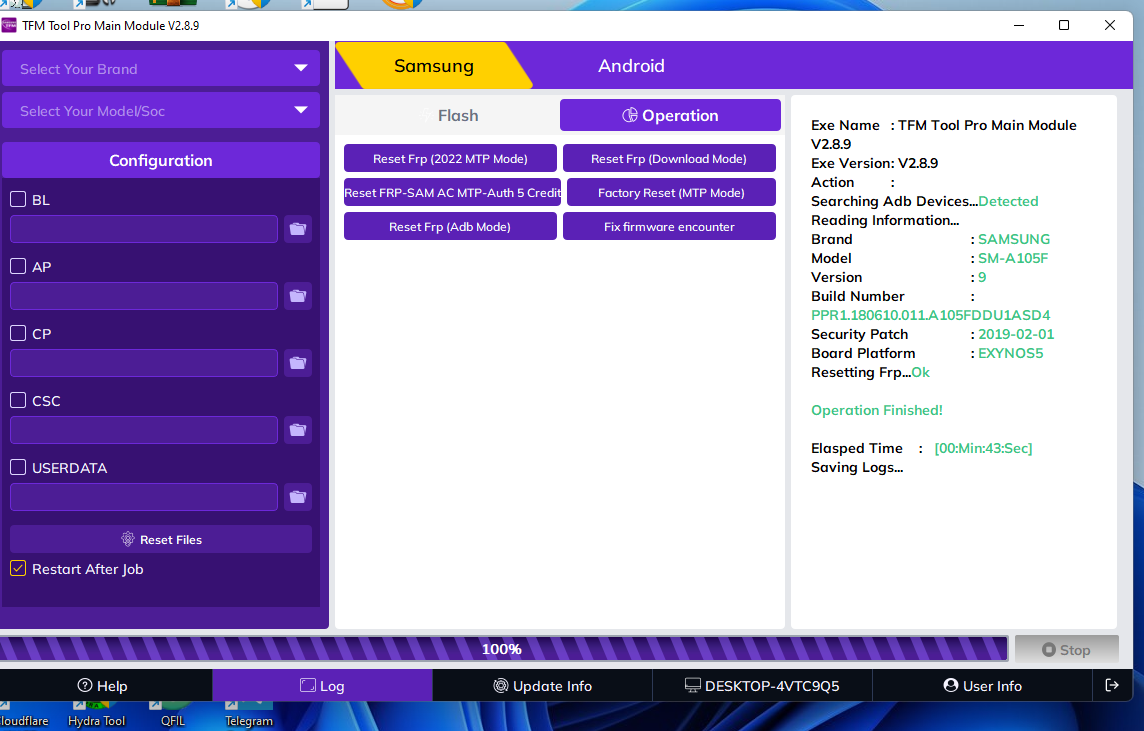Open the Flash tab

(449, 115)
